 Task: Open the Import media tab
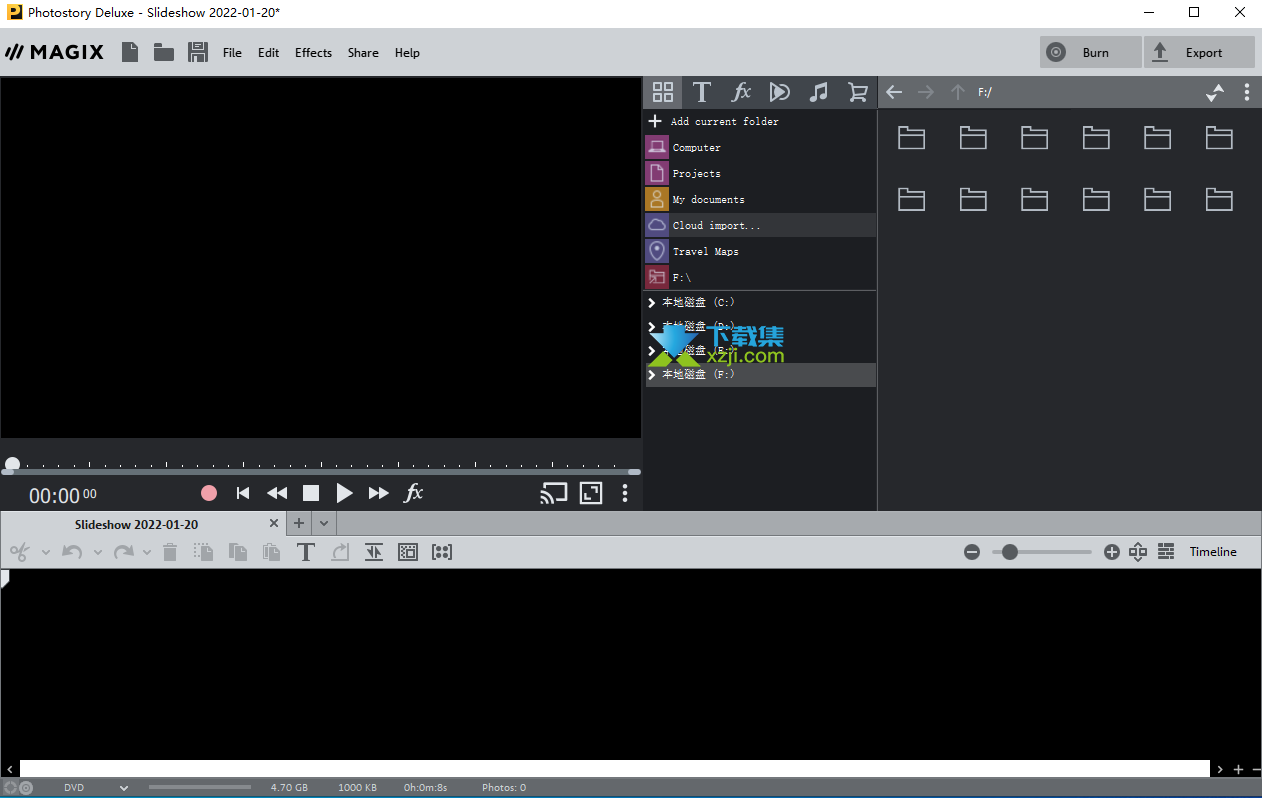coord(663,92)
